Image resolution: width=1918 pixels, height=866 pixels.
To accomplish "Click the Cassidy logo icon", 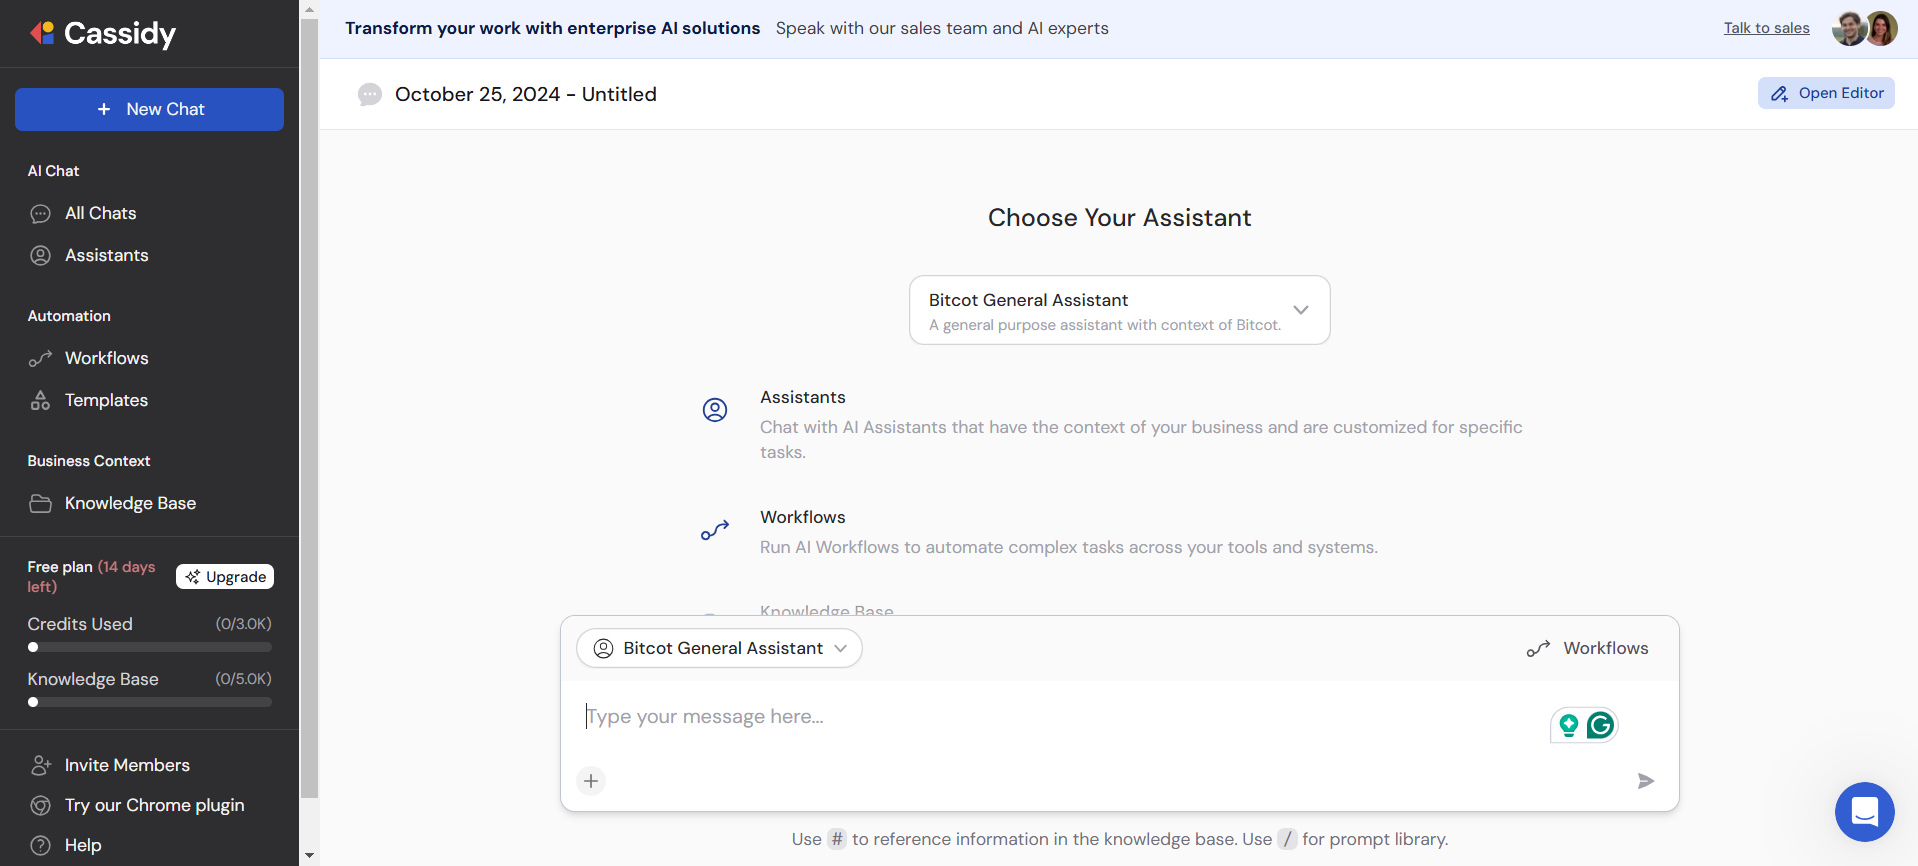I will (42, 33).
